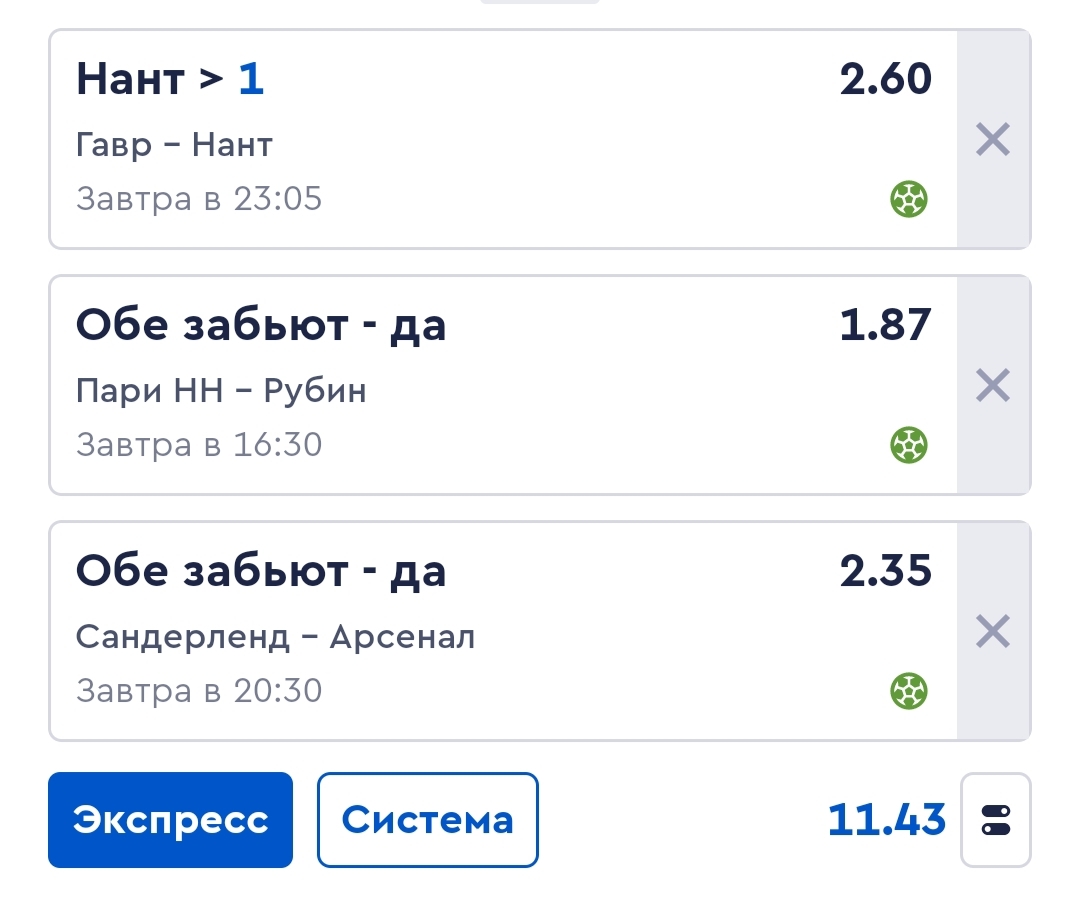Remove the Сандерленд – Арсенал bet
Screen dimensions: 1080x900
tap(993, 632)
